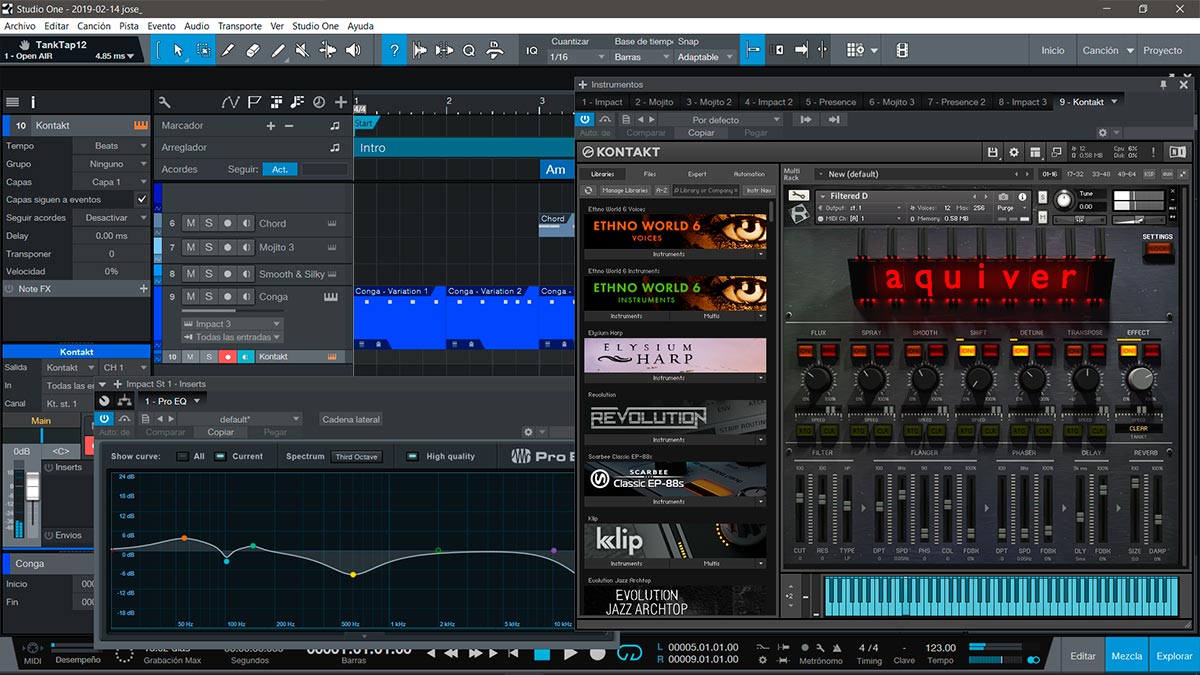Switch to 1 - Impact instrument tab
This screenshot has width=1200, height=675.
click(603, 102)
